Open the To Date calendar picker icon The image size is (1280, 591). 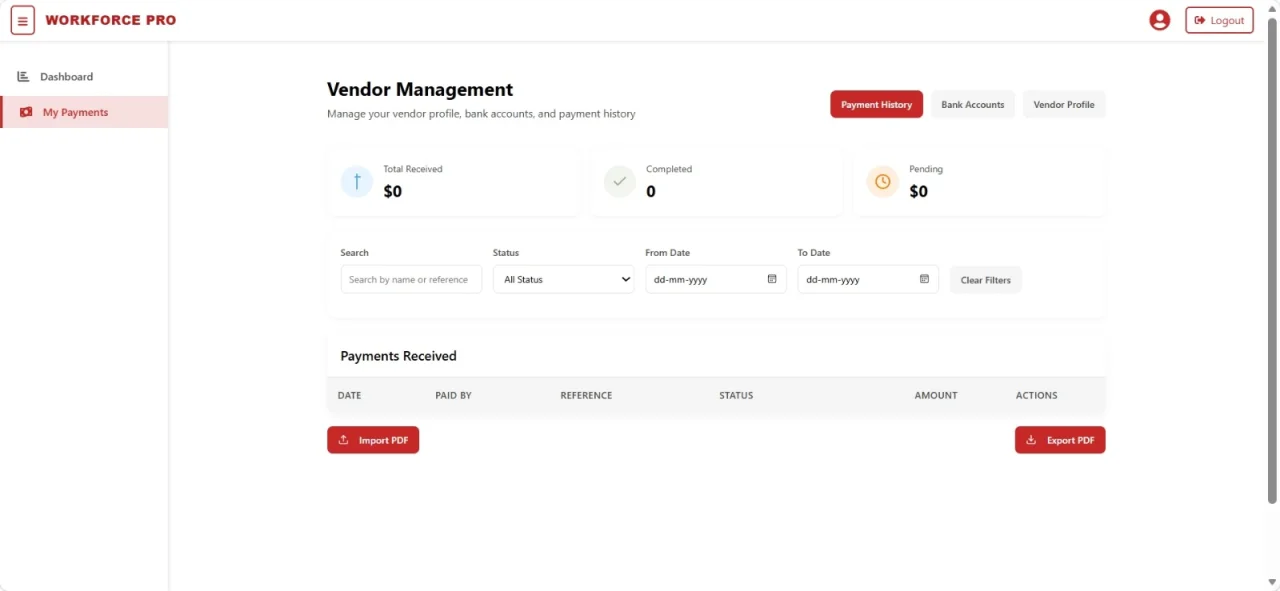(924, 279)
